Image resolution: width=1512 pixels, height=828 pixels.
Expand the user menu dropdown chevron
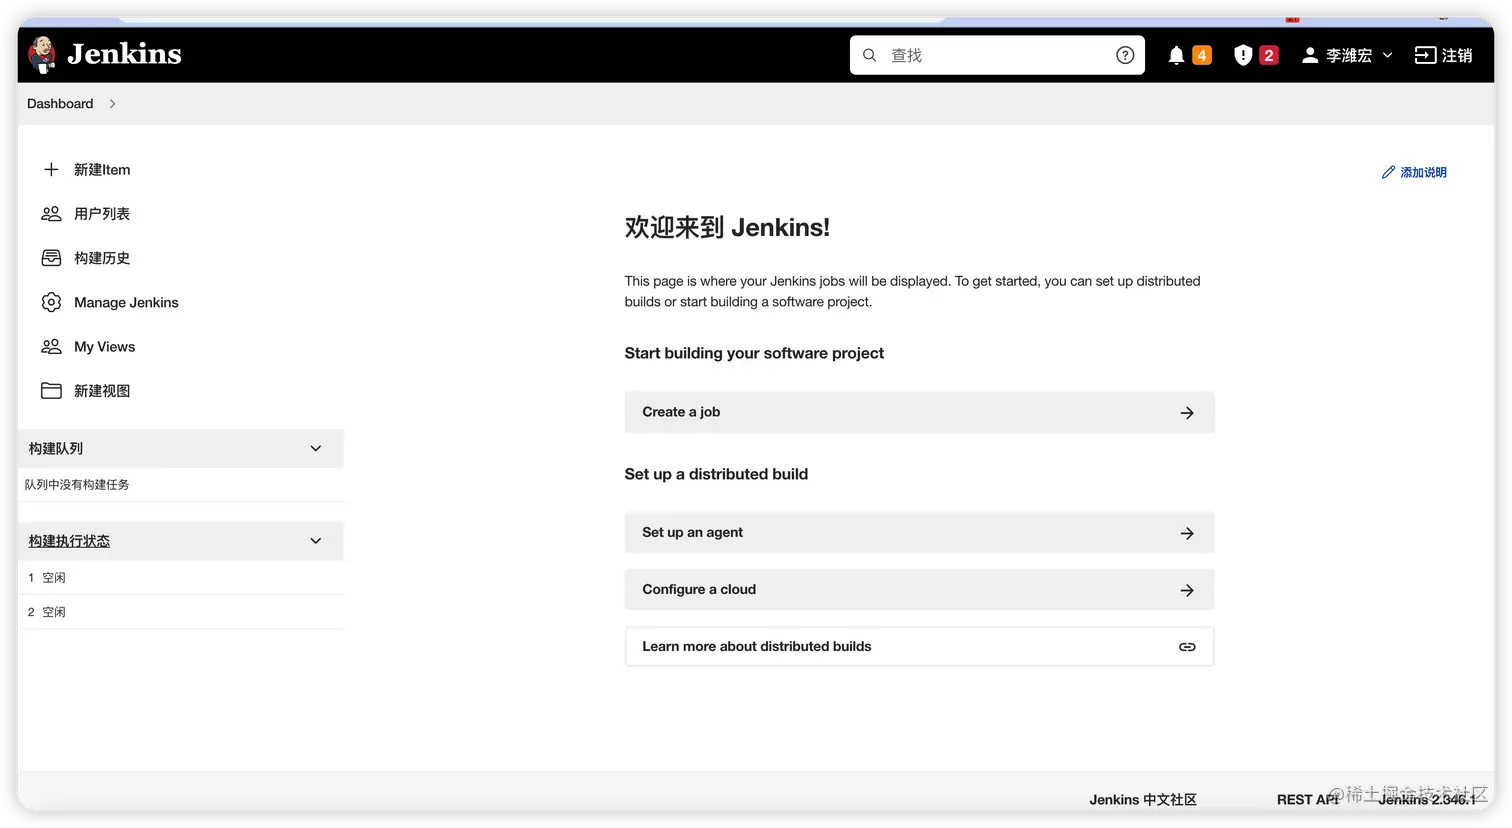(1387, 55)
